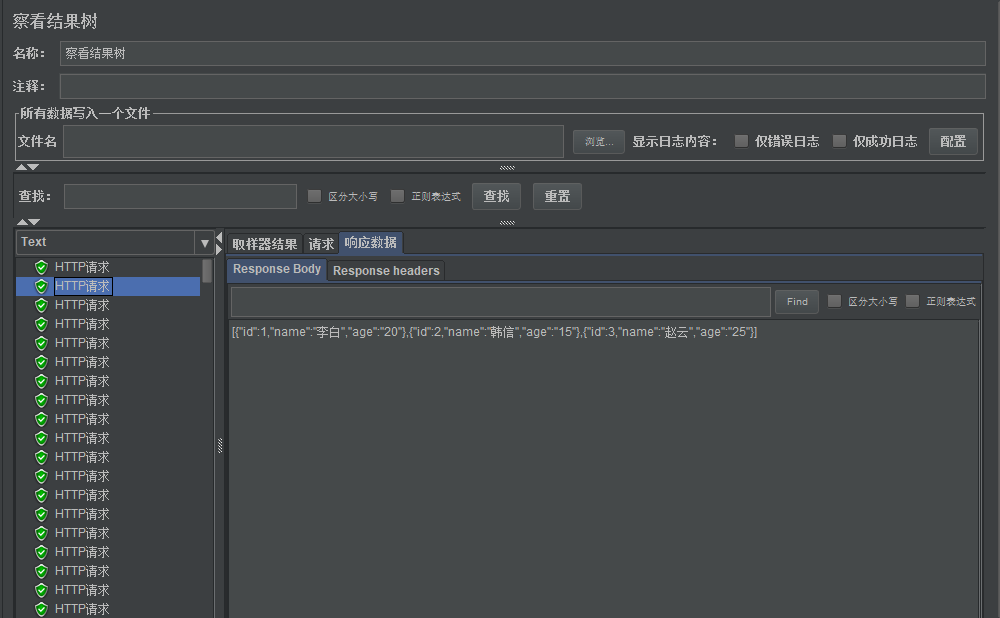Toggle 正则表达式 checkbox next to the Find button
Viewport: 1000px width, 618px height.
[912, 301]
